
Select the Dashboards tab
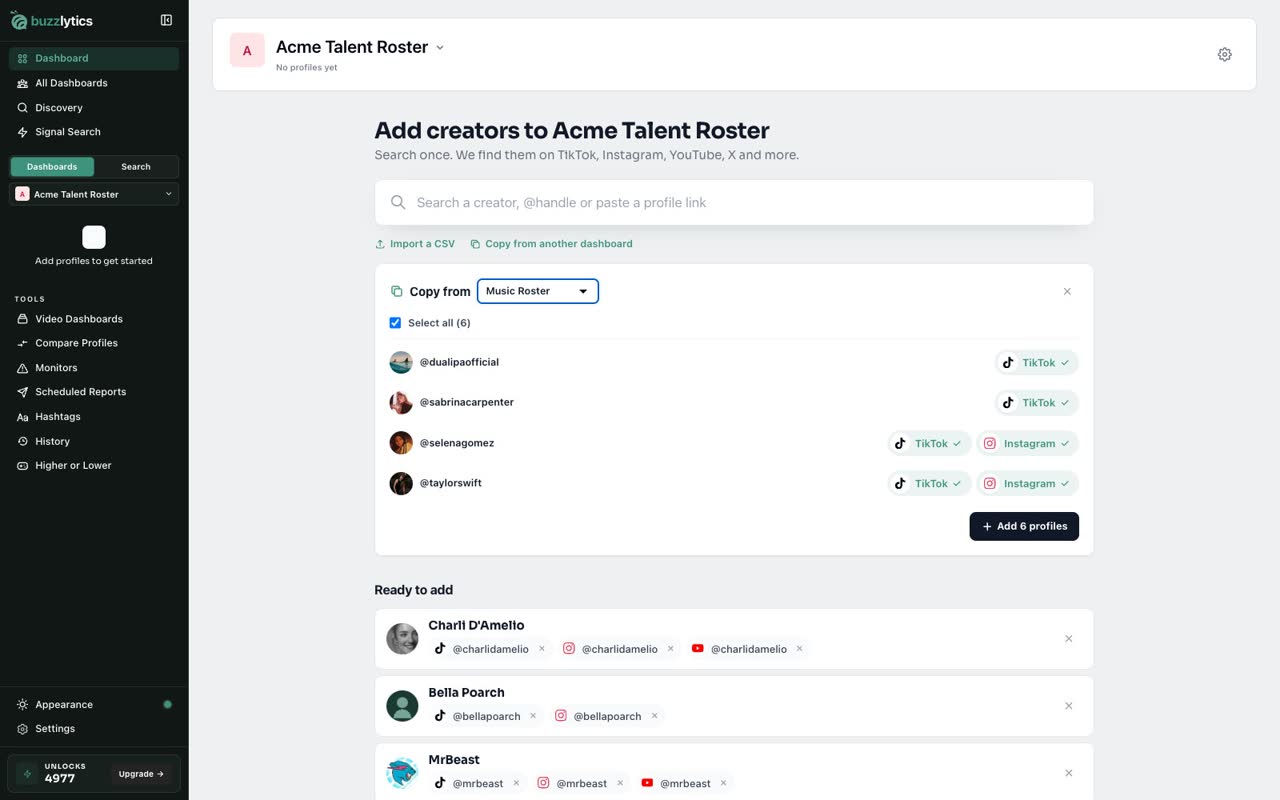pos(52,167)
